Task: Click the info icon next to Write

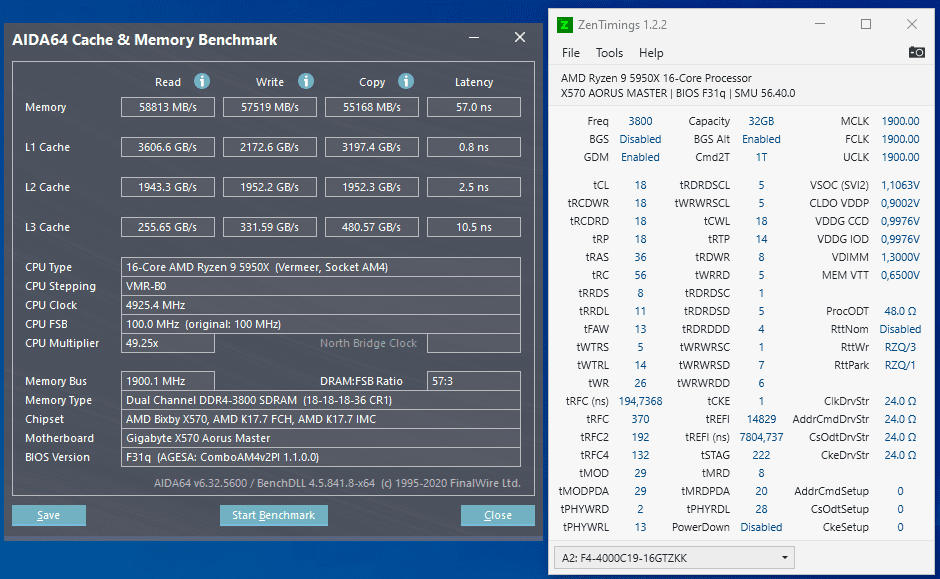Action: click(x=306, y=81)
